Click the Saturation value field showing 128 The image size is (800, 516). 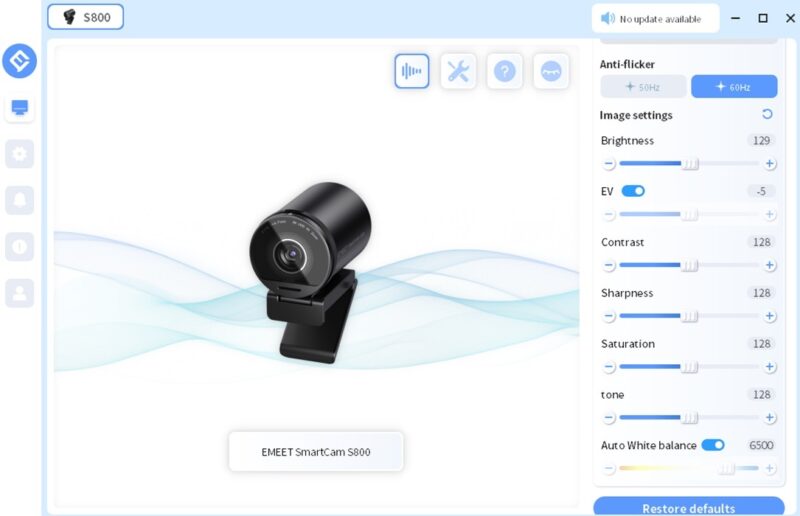point(761,343)
